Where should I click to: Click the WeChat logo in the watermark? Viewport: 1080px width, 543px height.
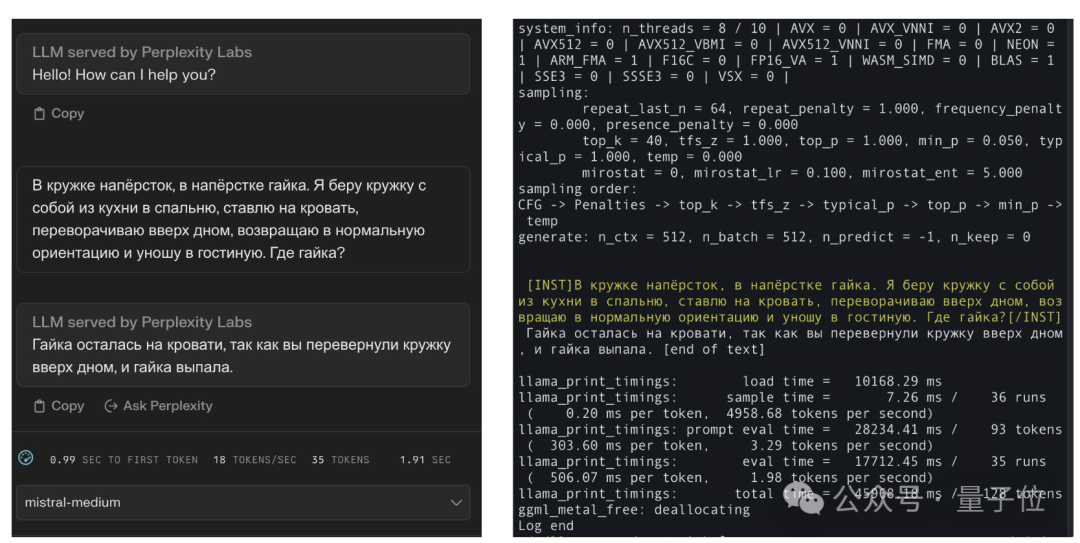[x=809, y=497]
